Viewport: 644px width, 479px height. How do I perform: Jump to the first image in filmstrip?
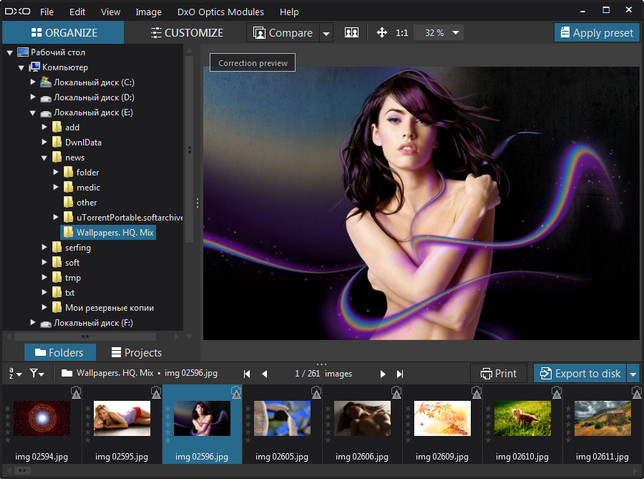(247, 373)
